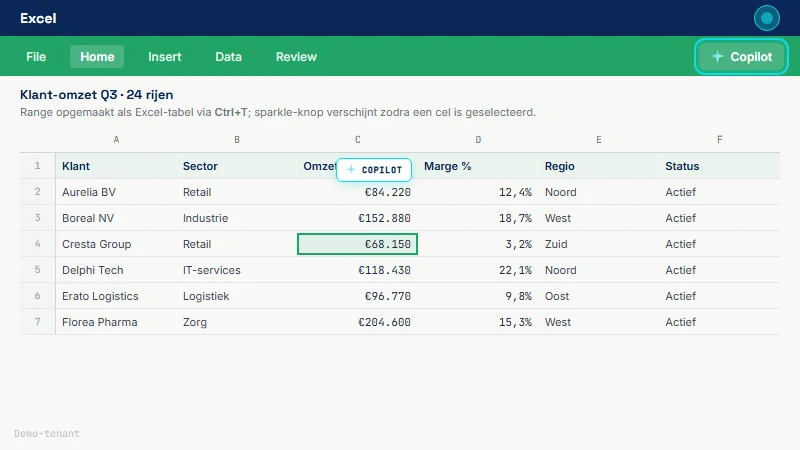Open the account avatar circle
The width and height of the screenshot is (800, 450).
(766, 18)
